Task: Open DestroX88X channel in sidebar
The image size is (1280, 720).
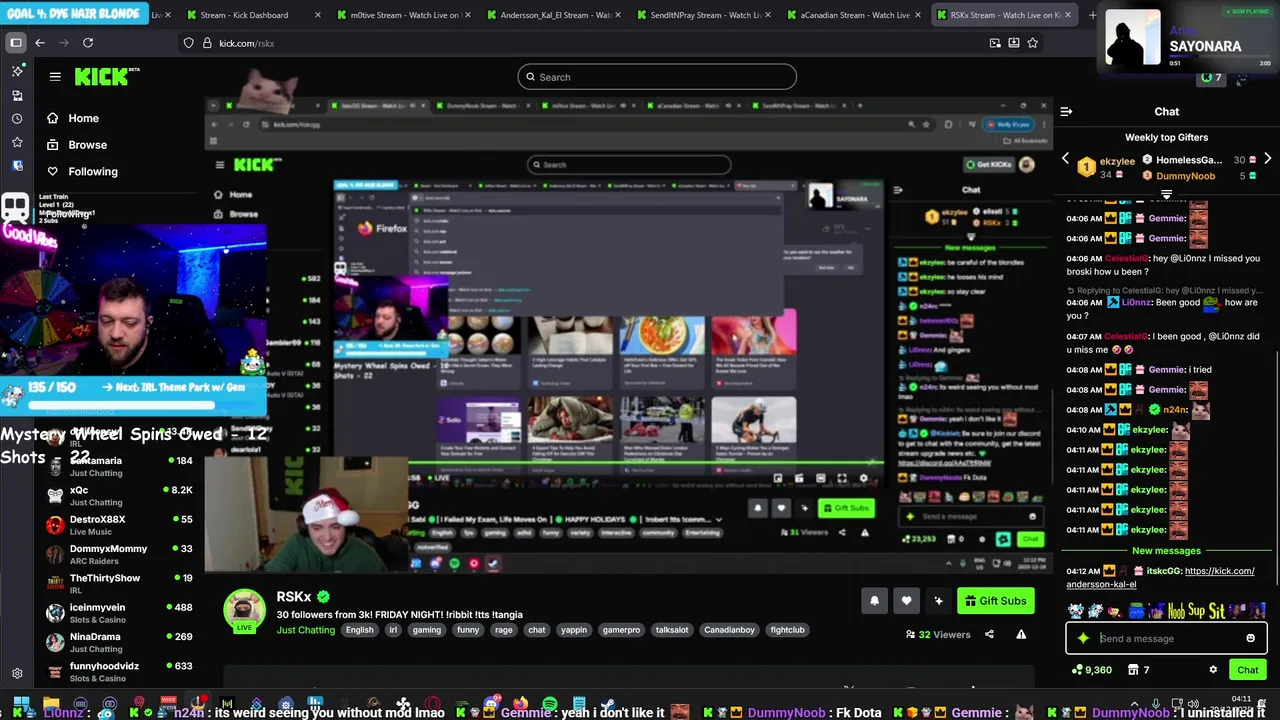Action: pos(120,525)
